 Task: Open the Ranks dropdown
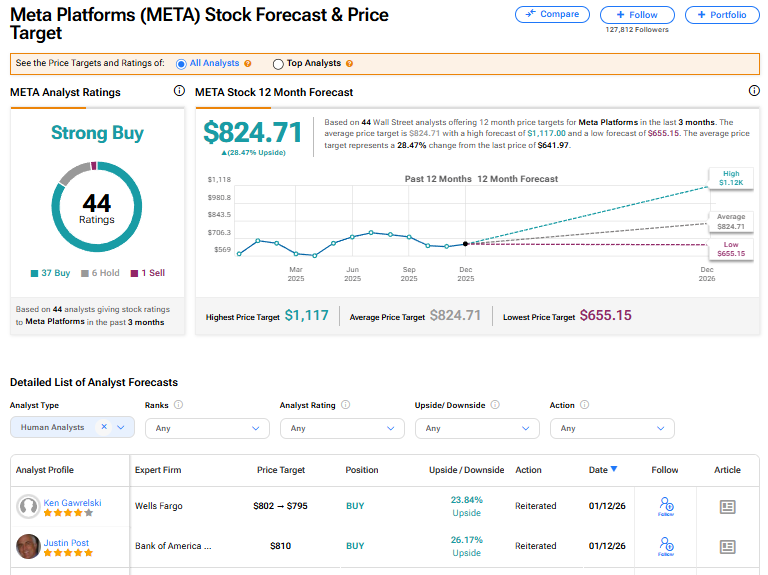(207, 428)
